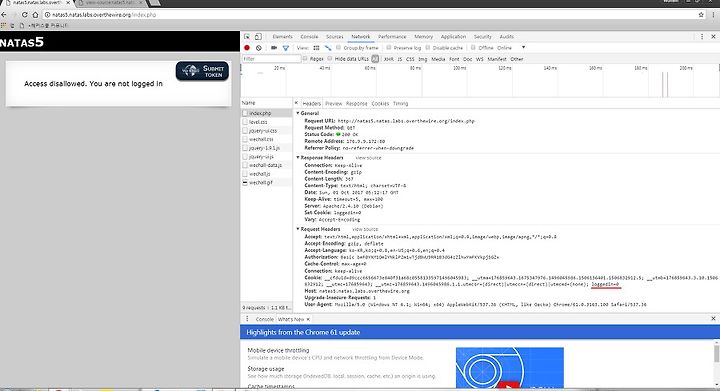Switch to the Response tab of request
The width and height of the screenshot is (720, 391).
coord(357,104)
